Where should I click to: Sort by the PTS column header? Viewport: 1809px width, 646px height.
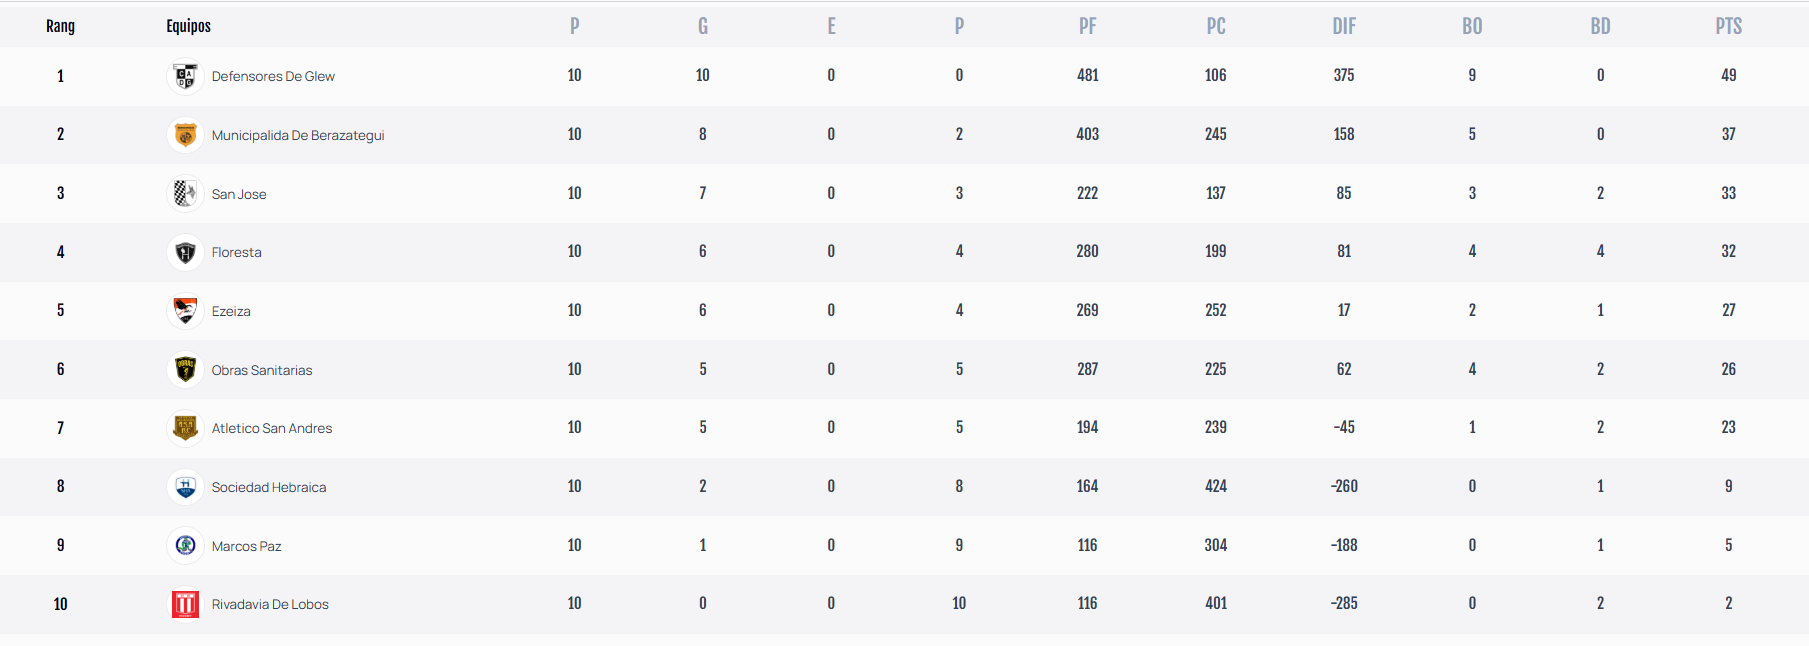click(1728, 26)
